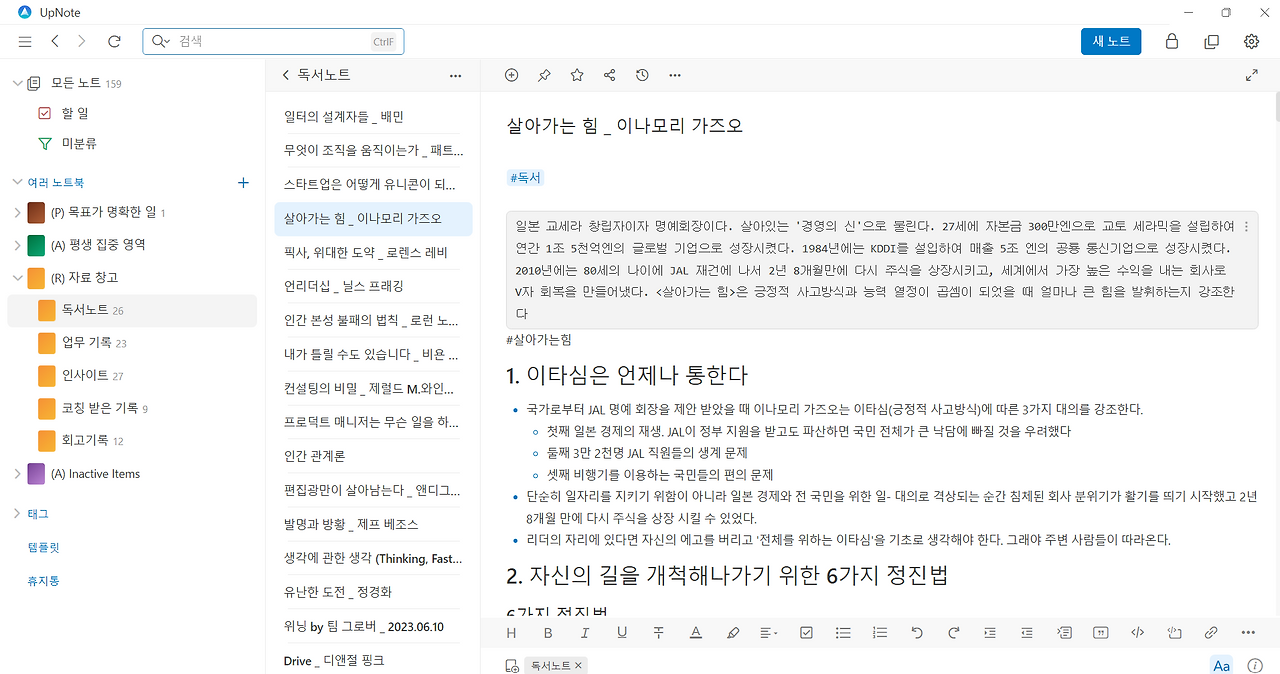Create a new note with 새 노트
The image size is (1280, 674).
pos(1110,41)
